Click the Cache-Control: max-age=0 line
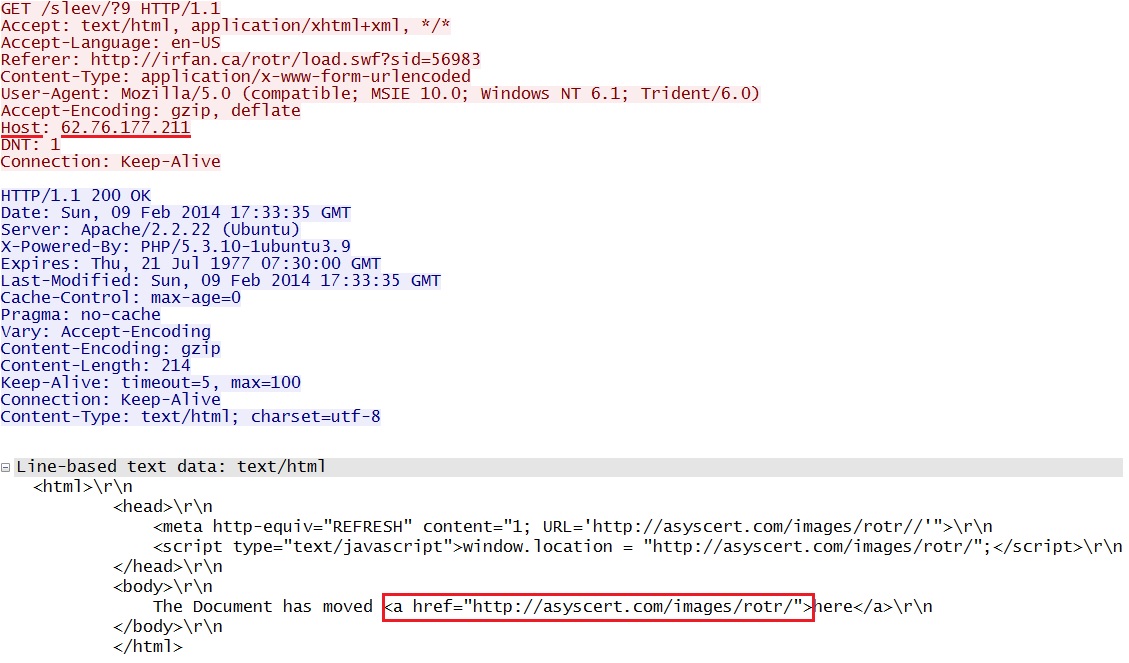The width and height of the screenshot is (1129, 663). point(120,297)
